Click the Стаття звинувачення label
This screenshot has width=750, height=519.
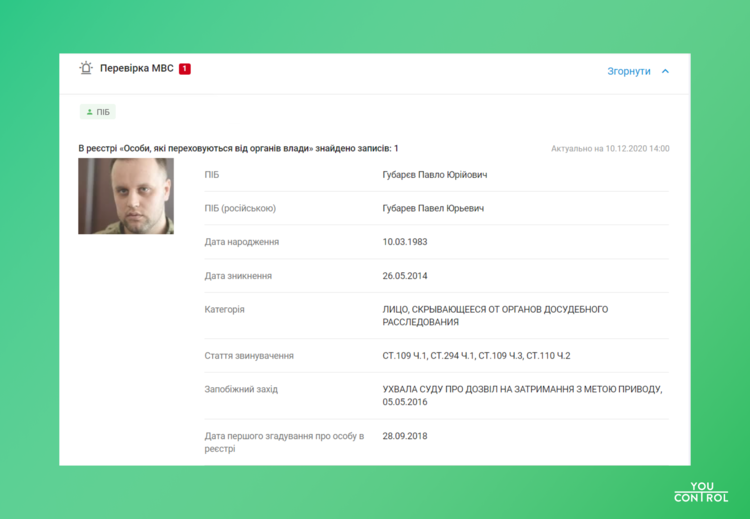(249, 356)
